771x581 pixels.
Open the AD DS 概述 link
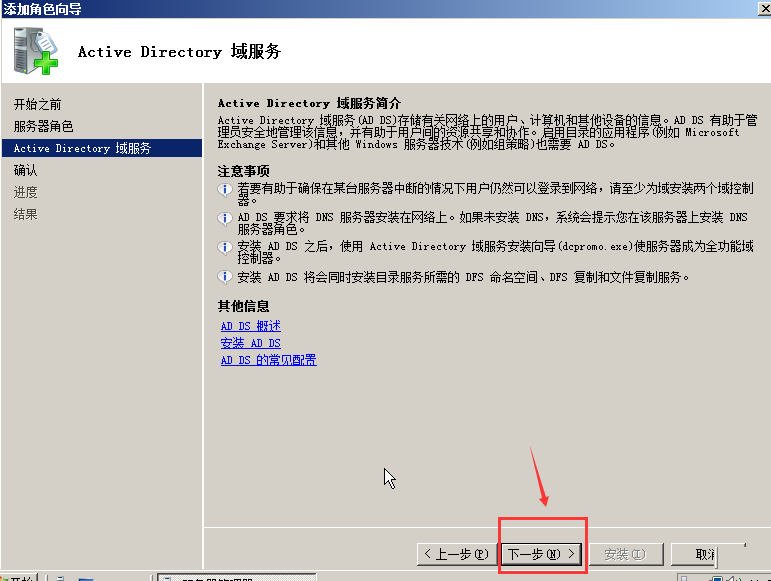coord(251,326)
